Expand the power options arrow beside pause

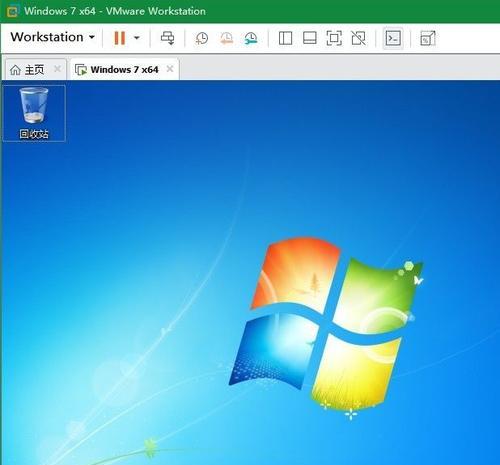pos(137,38)
